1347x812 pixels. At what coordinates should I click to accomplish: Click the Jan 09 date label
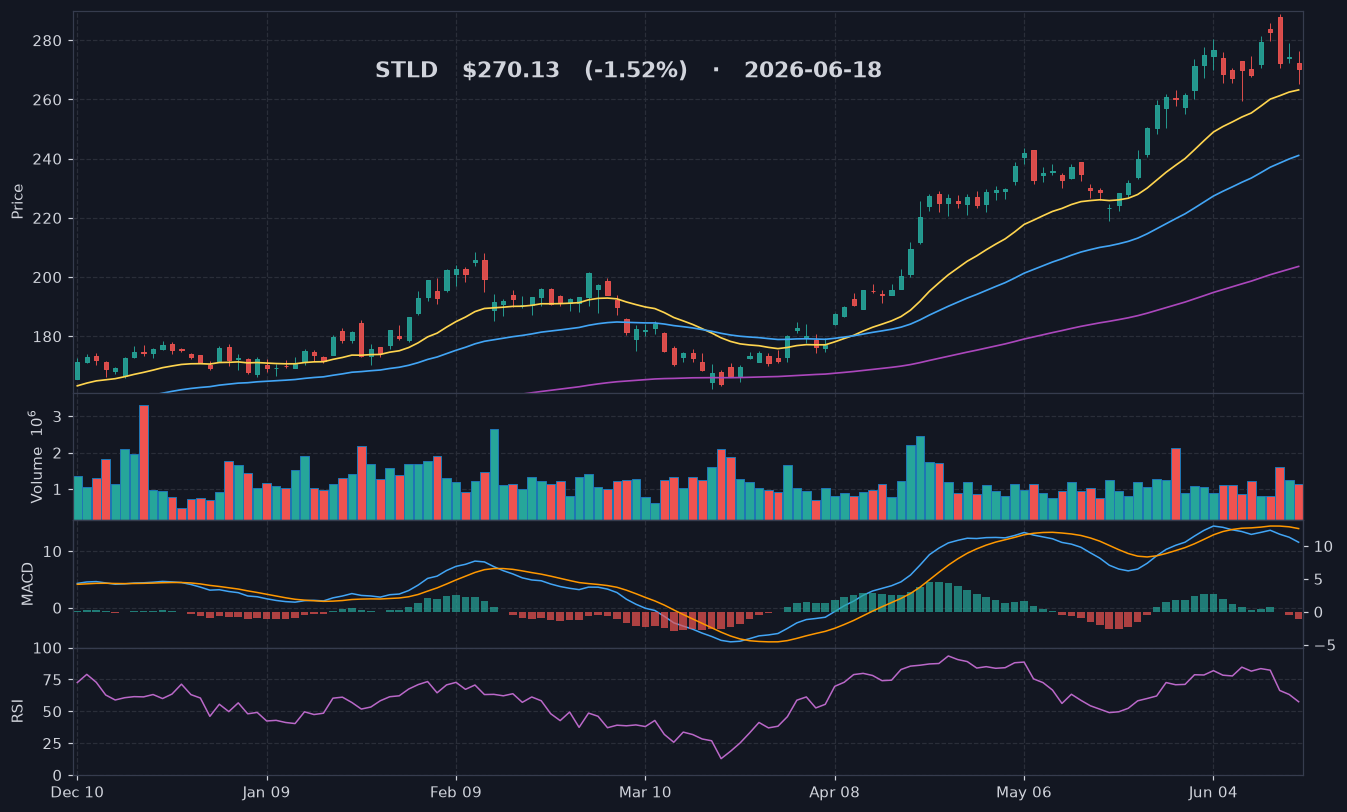coord(267,792)
